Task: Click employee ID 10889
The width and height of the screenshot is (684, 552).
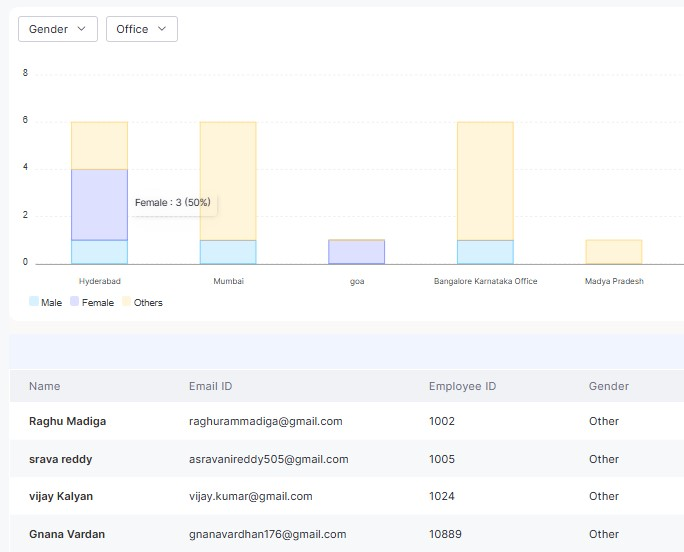Action: [x=445, y=534]
